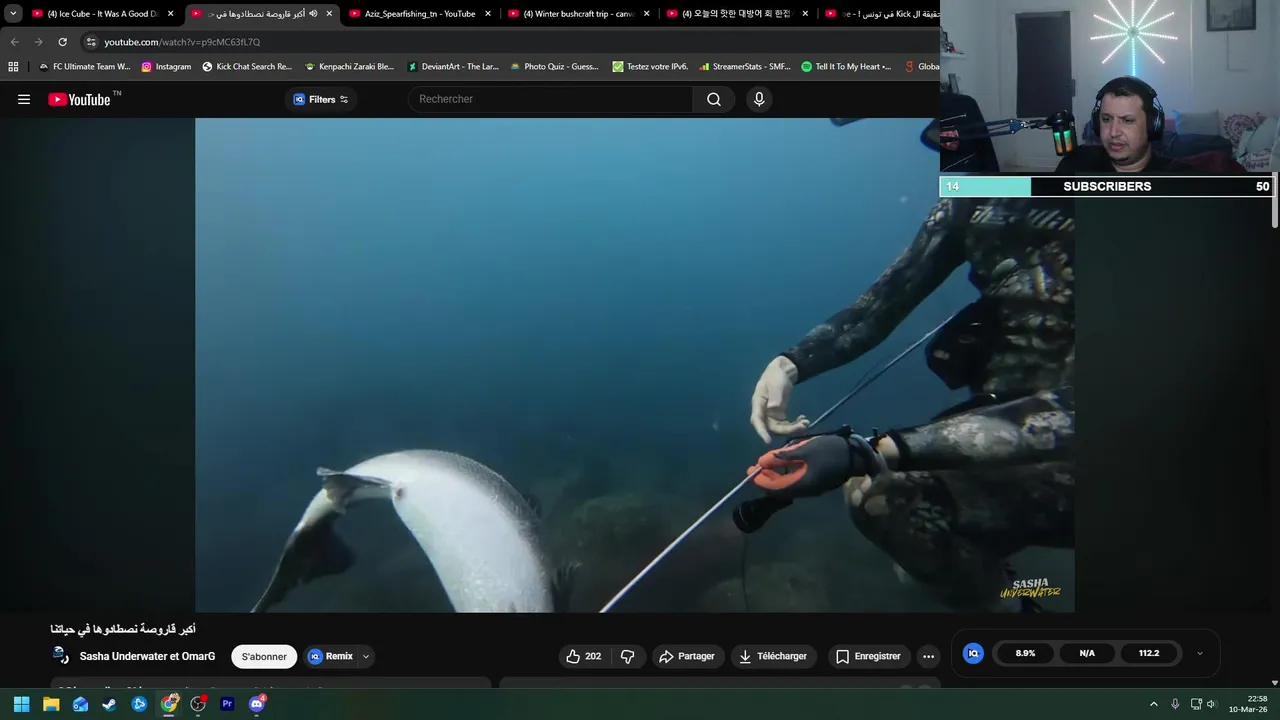Click the 8.9% vidIQ stat pill
The height and width of the screenshot is (720, 1280).
1025,653
